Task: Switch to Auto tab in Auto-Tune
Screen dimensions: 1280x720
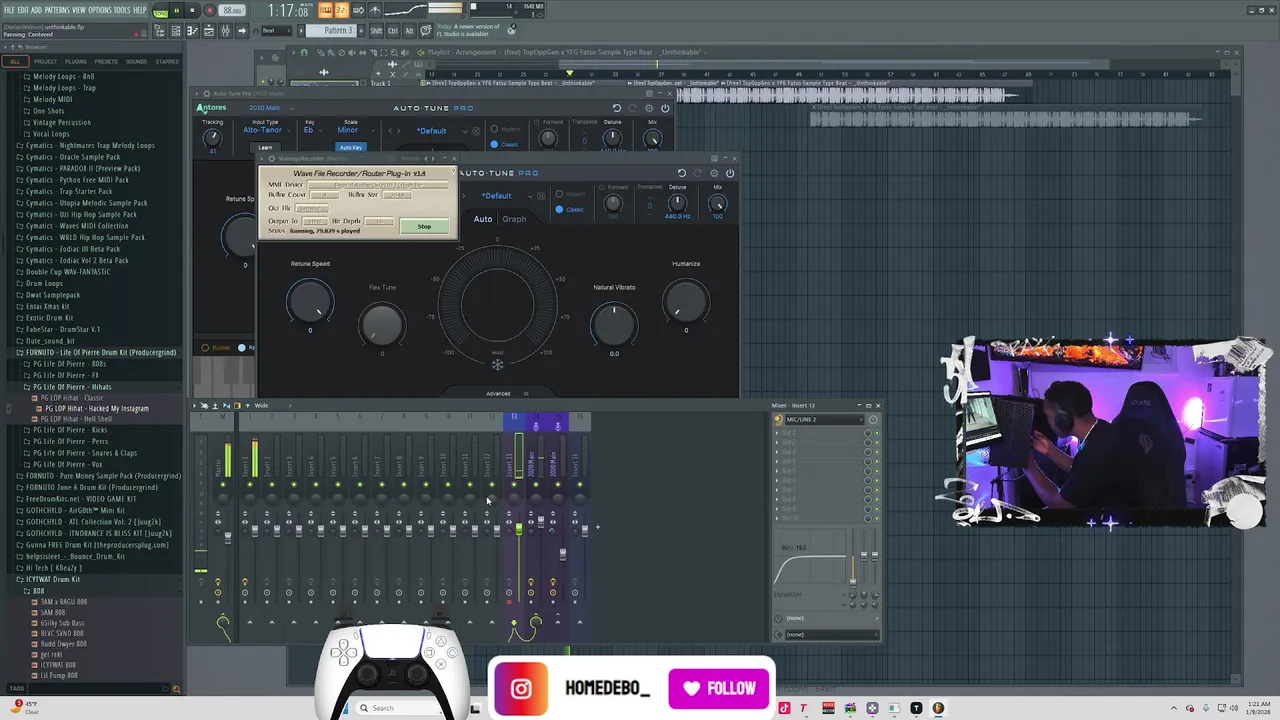Action: pos(483,219)
